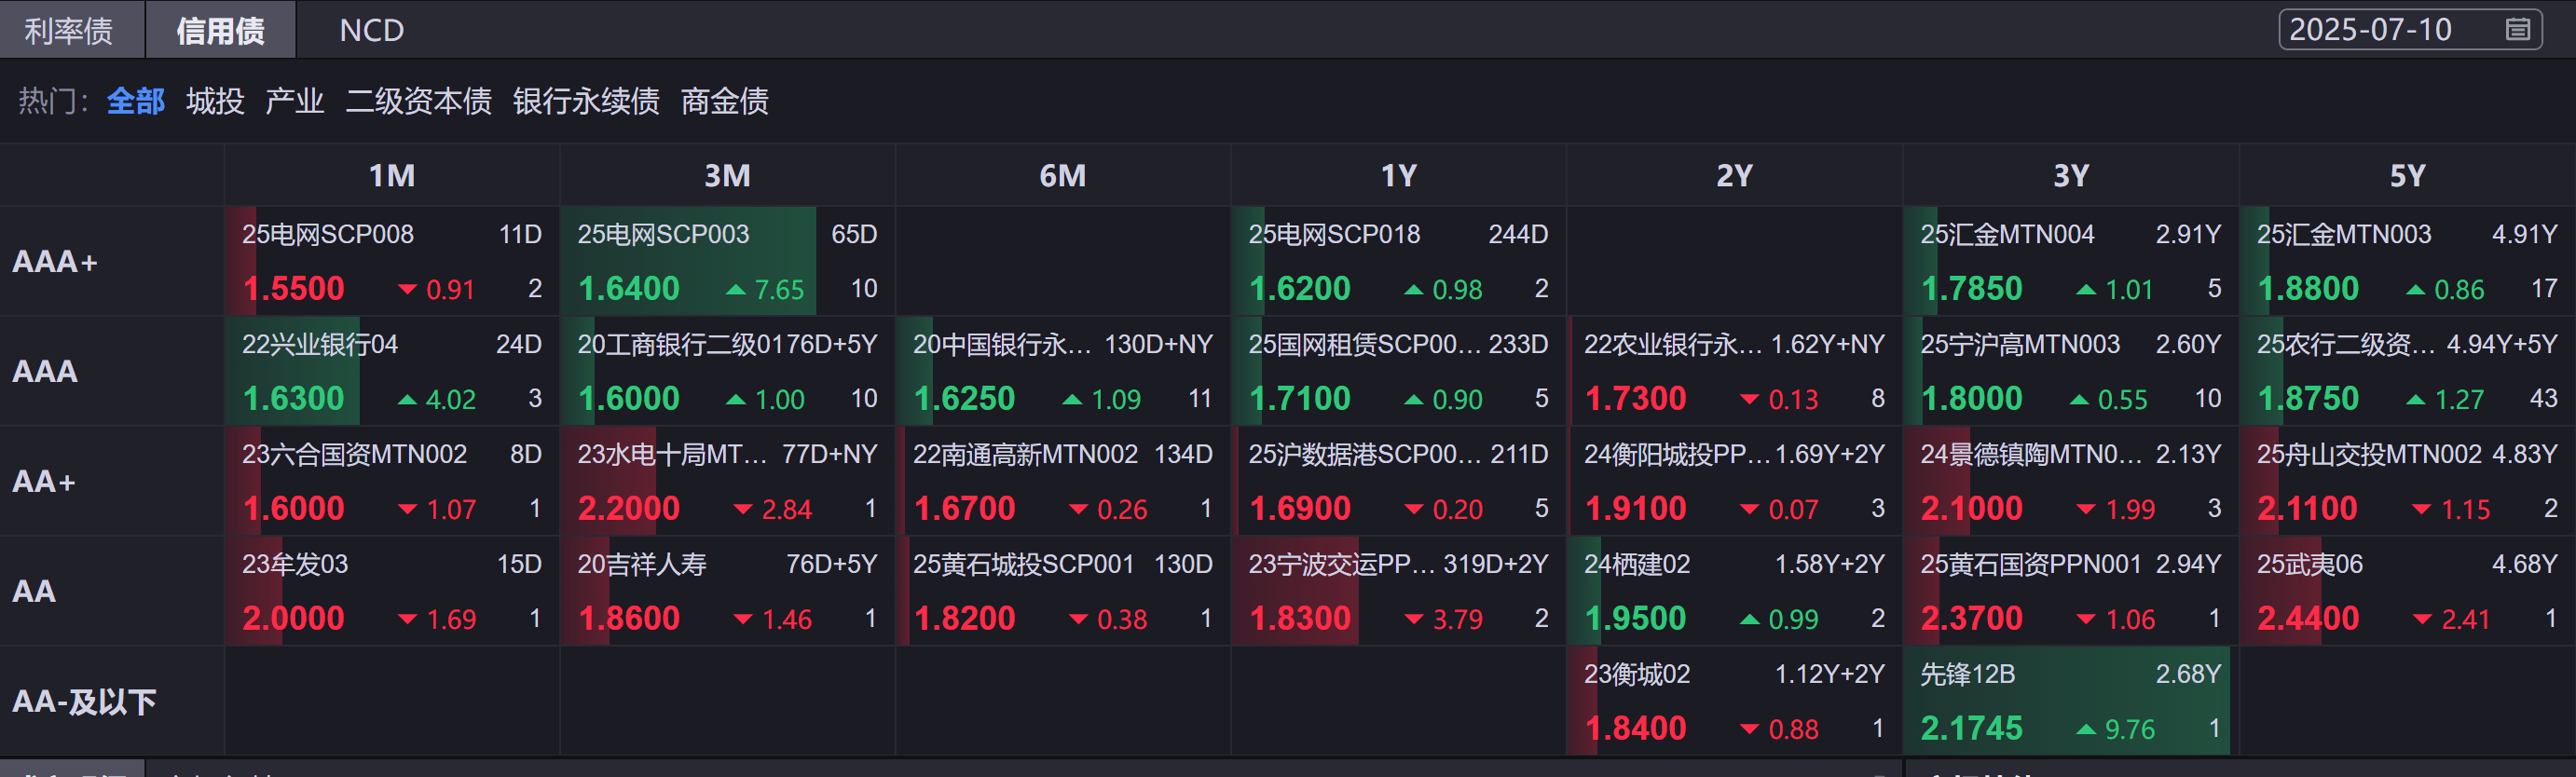Click the date field 2025-07-10

tap(2370, 30)
